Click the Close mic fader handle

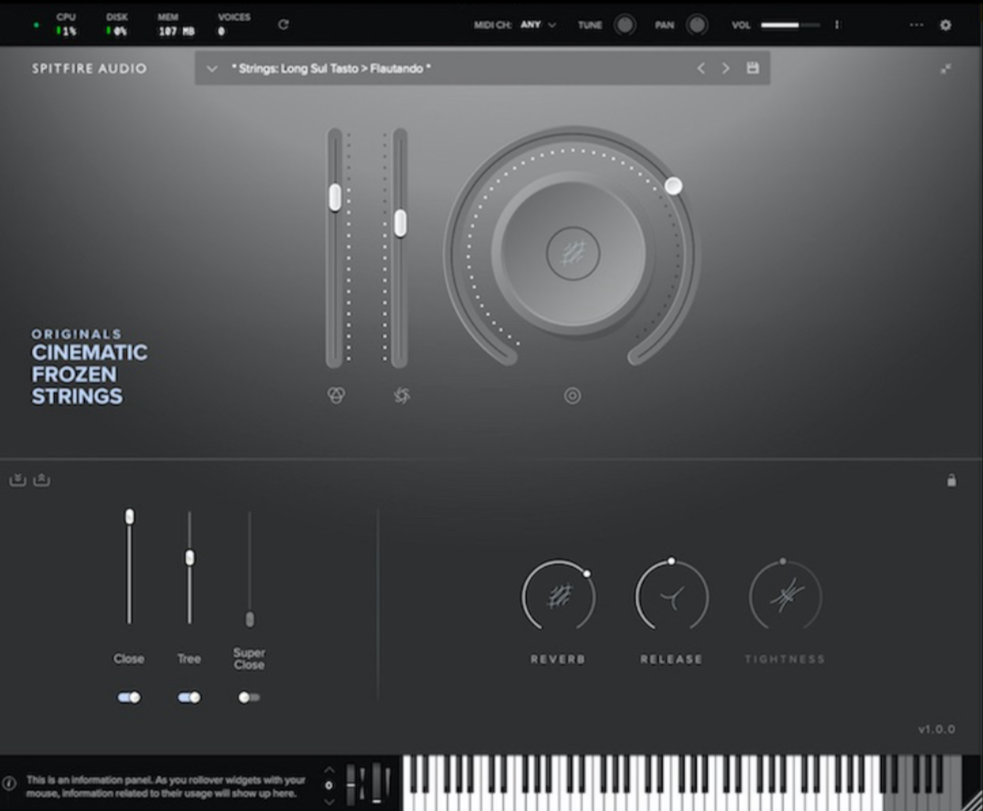point(129,517)
